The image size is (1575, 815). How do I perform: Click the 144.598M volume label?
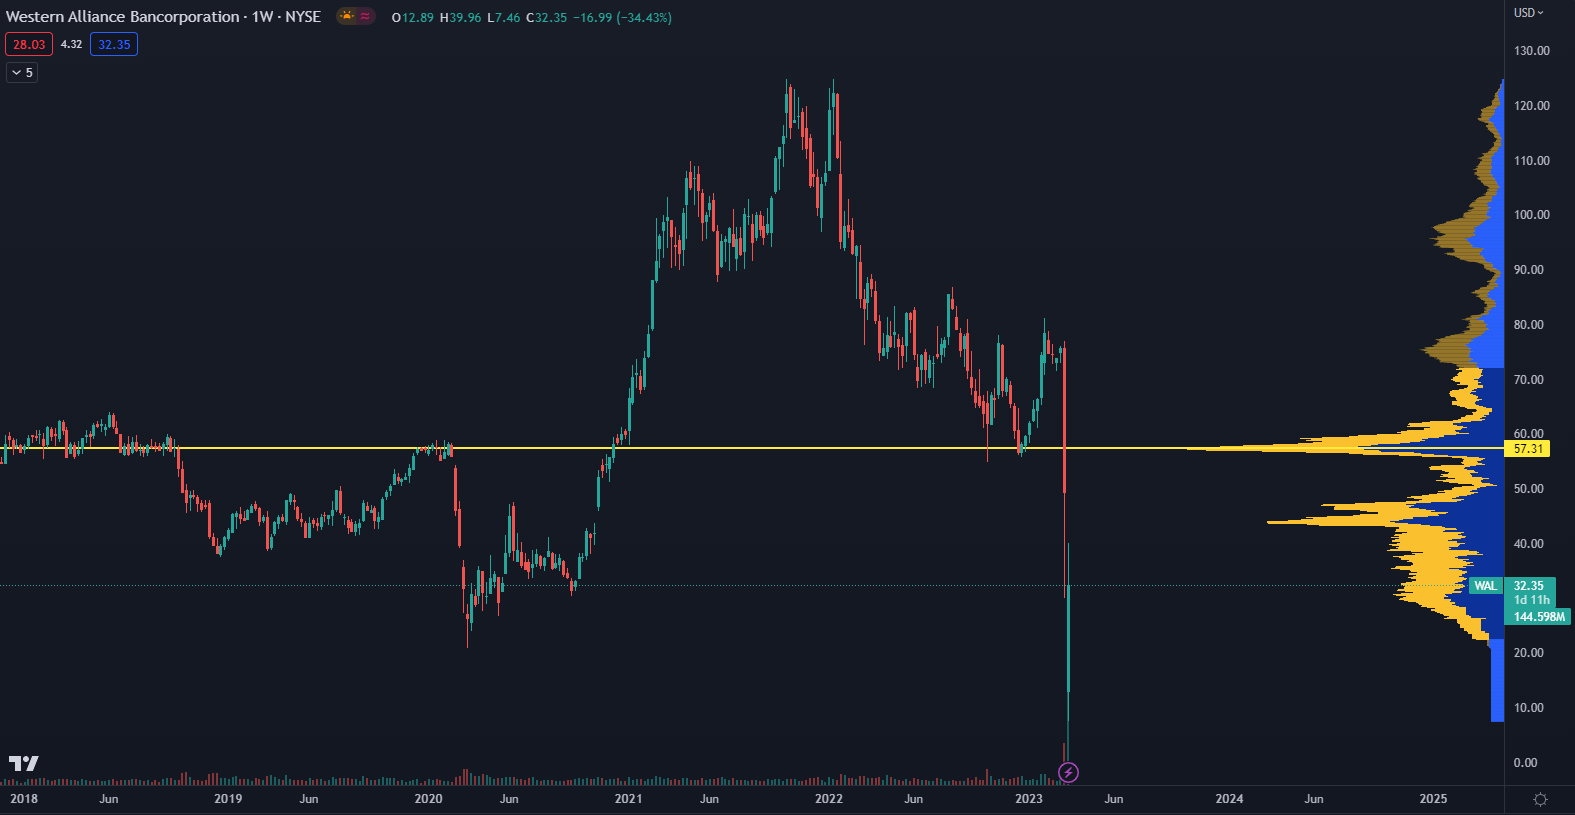(x=1538, y=617)
